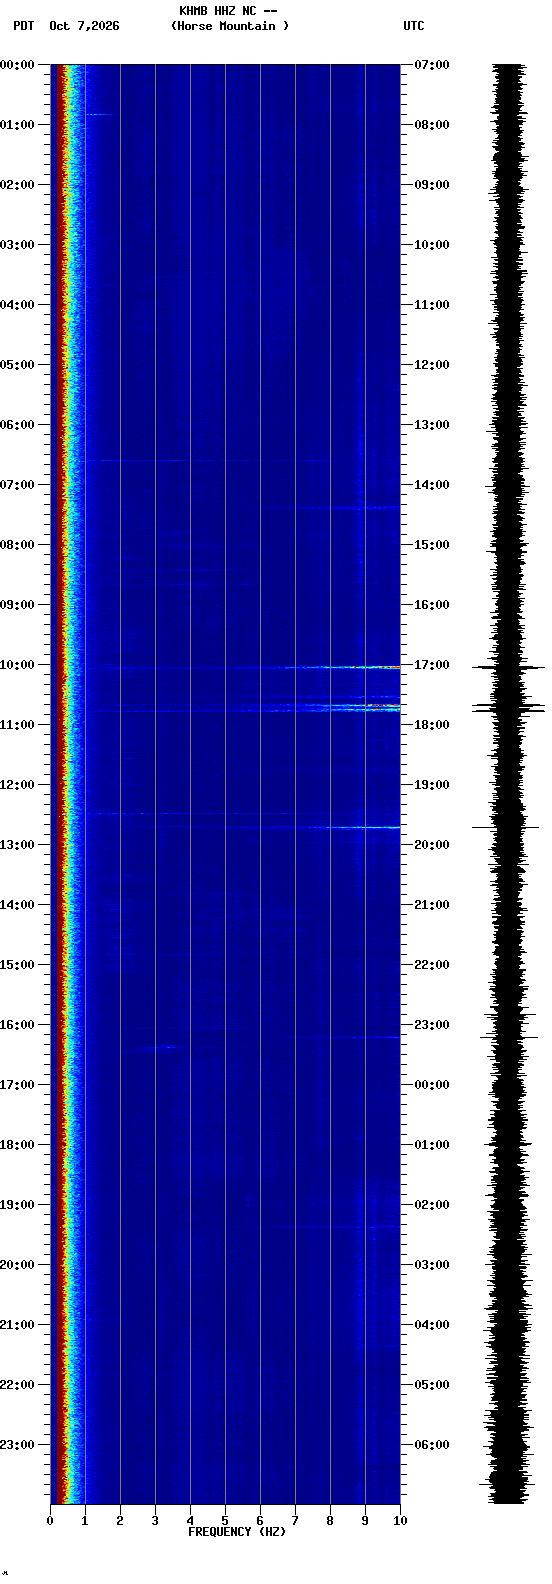The width and height of the screenshot is (552, 1584).
Task: Click the 7 Hz frequency tick label
Action: (x=295, y=1521)
